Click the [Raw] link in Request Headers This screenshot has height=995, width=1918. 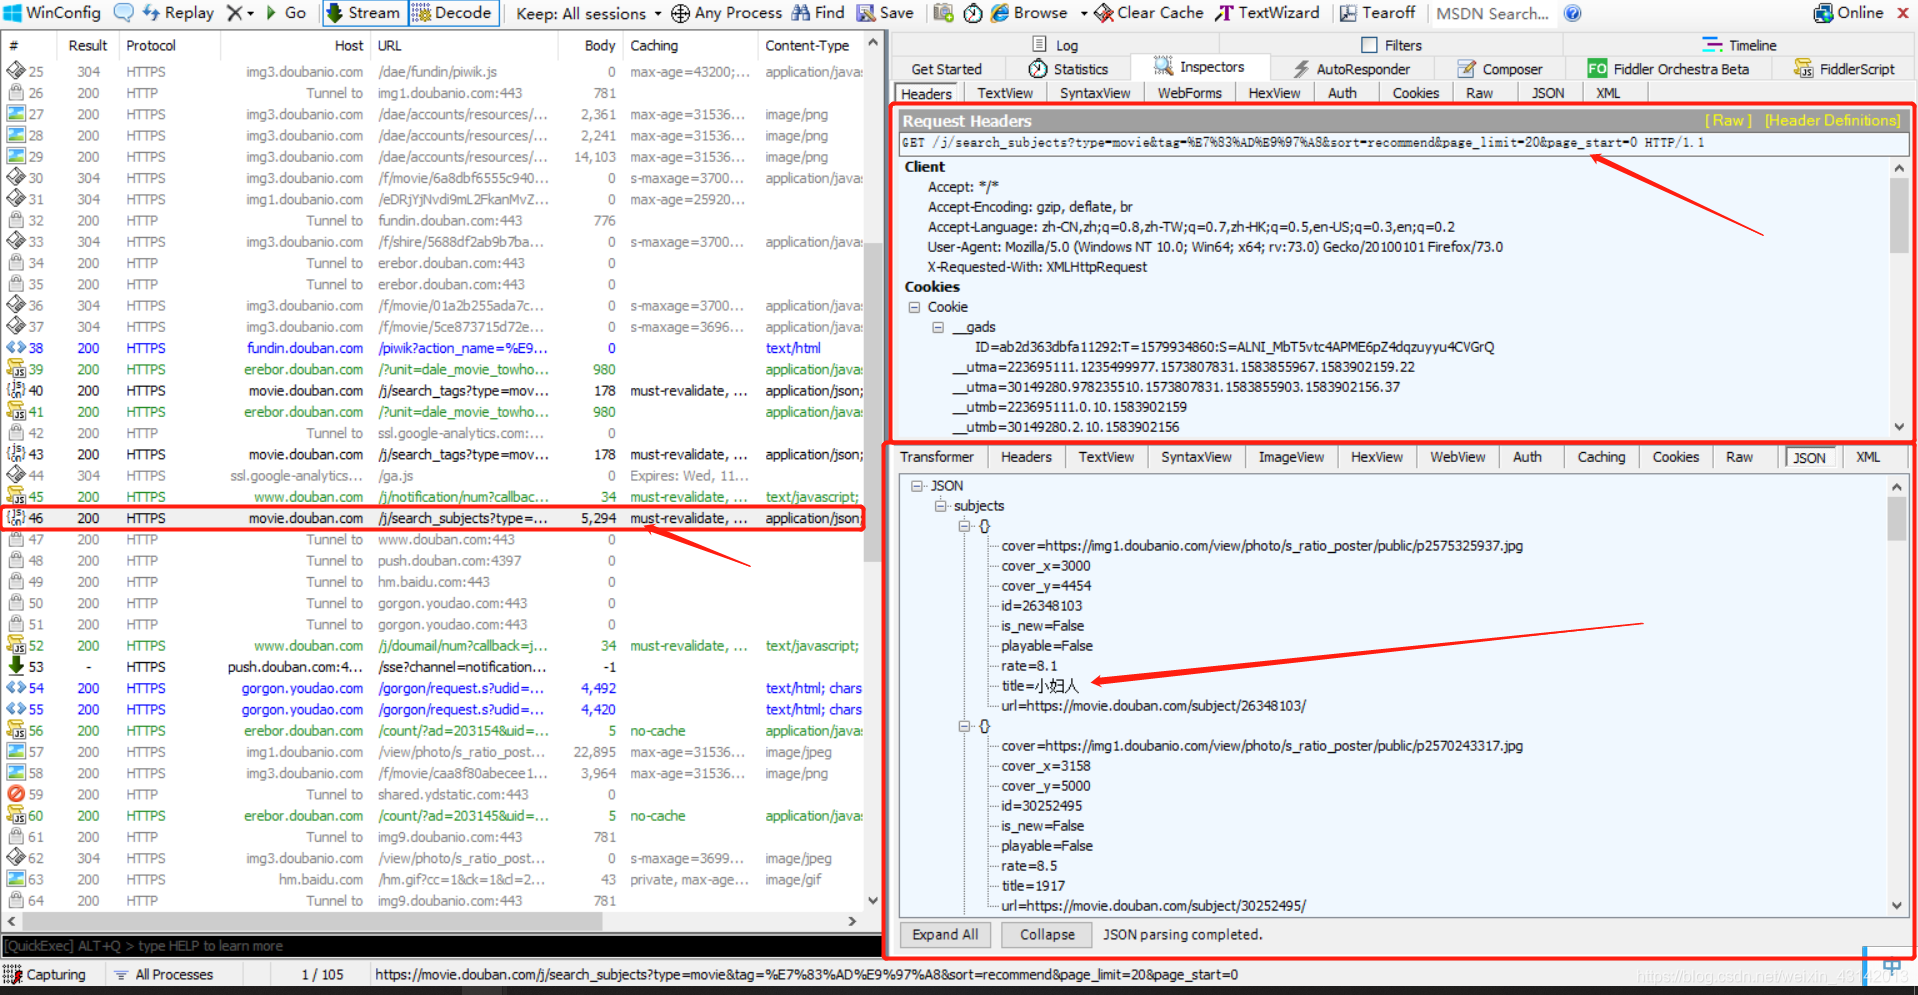point(1728,120)
